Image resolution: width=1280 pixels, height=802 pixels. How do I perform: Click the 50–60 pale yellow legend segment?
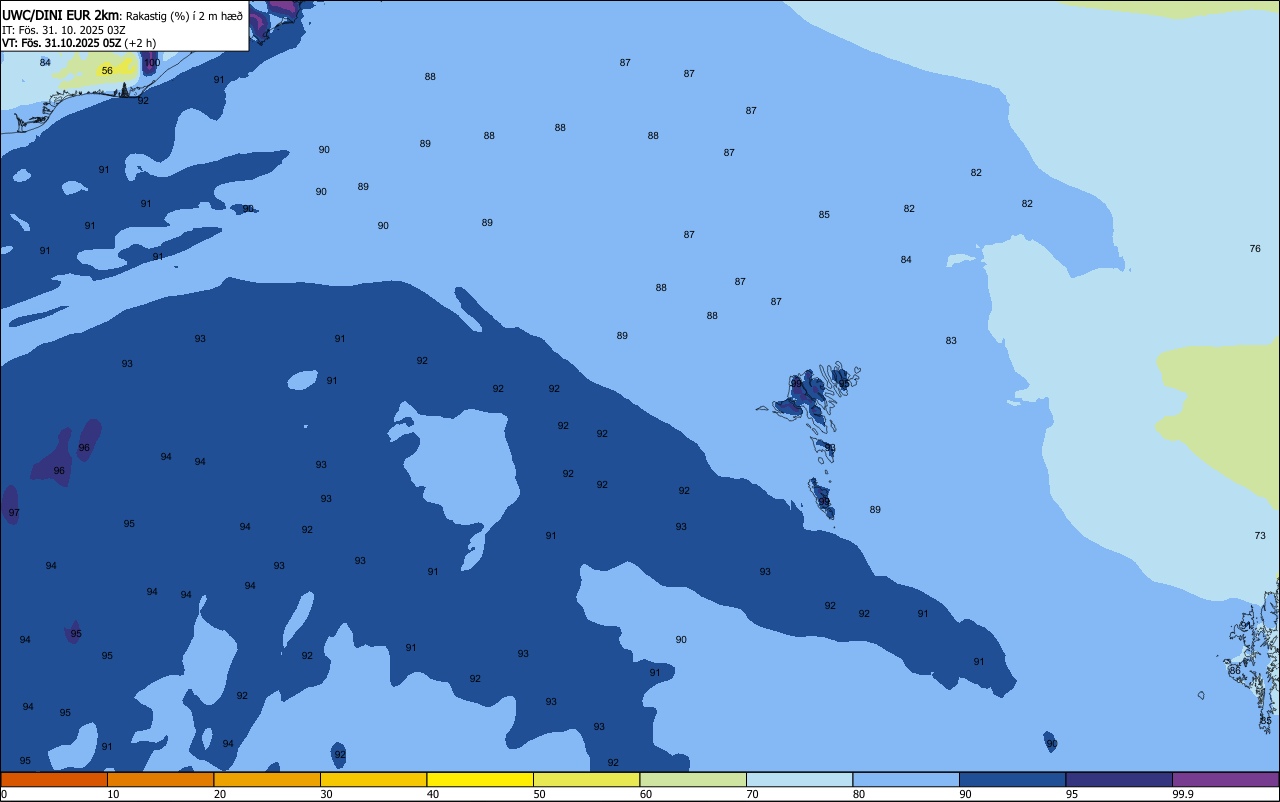pyautogui.click(x=586, y=779)
